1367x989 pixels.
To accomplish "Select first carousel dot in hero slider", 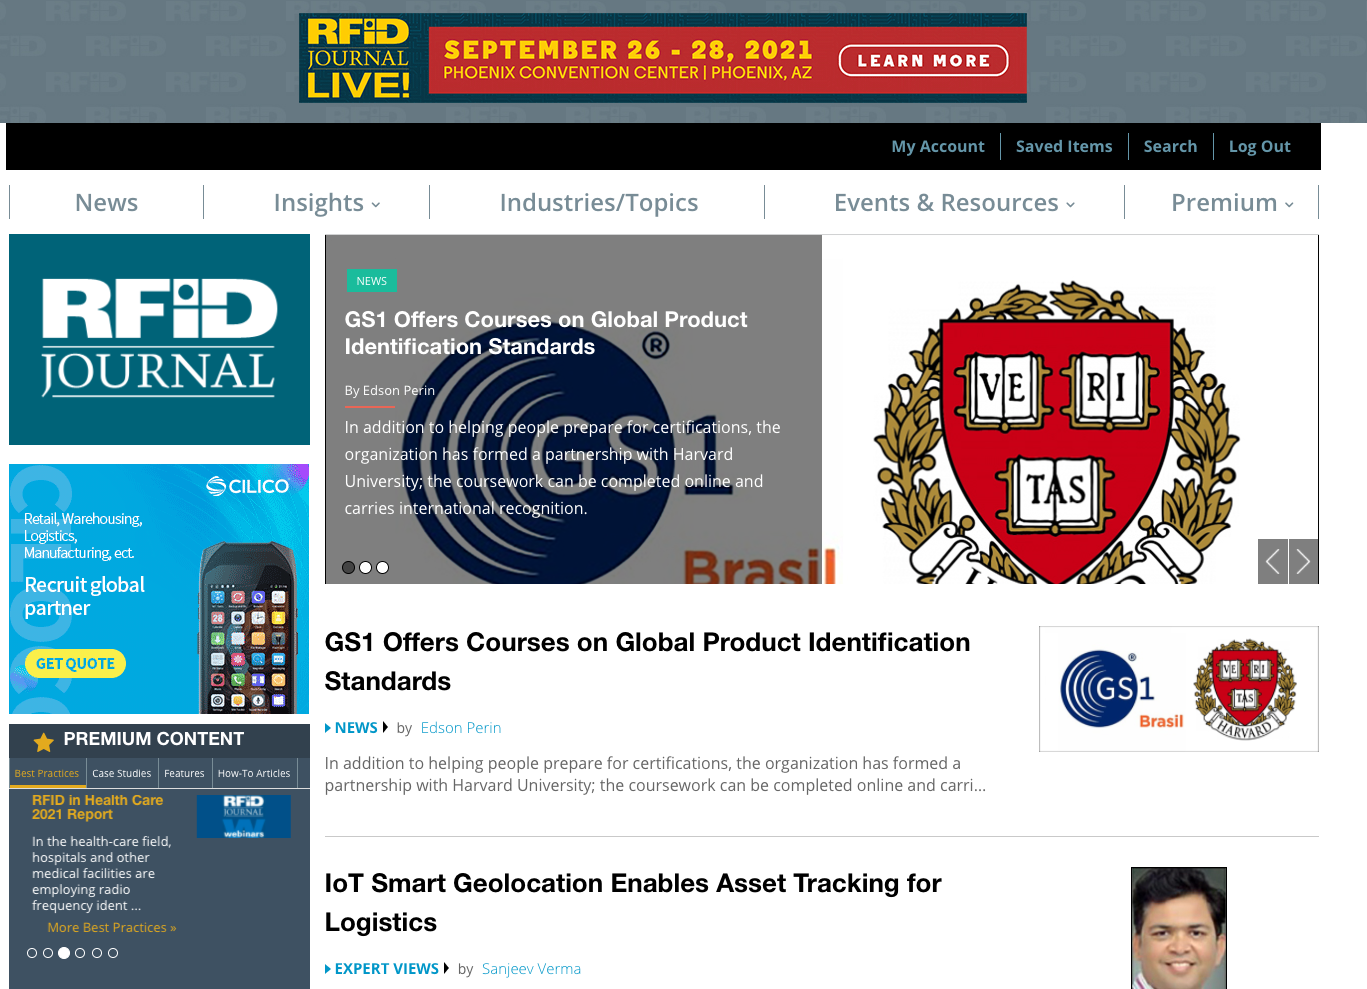I will click(349, 567).
